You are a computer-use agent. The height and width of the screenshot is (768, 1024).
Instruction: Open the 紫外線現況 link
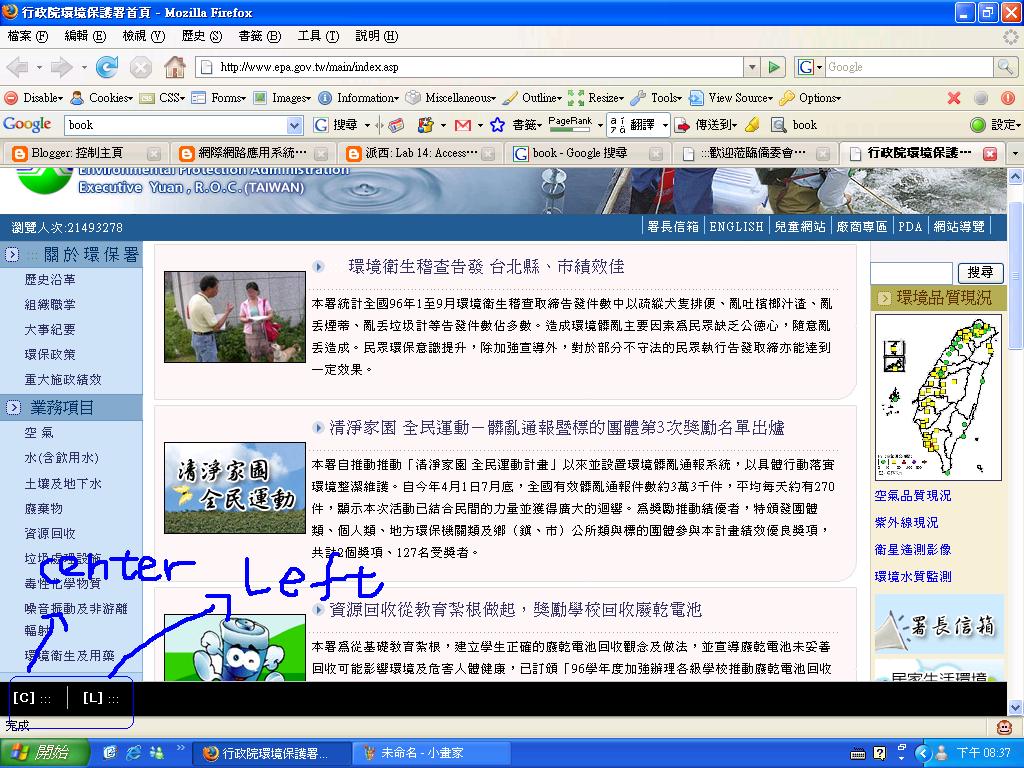pos(906,522)
